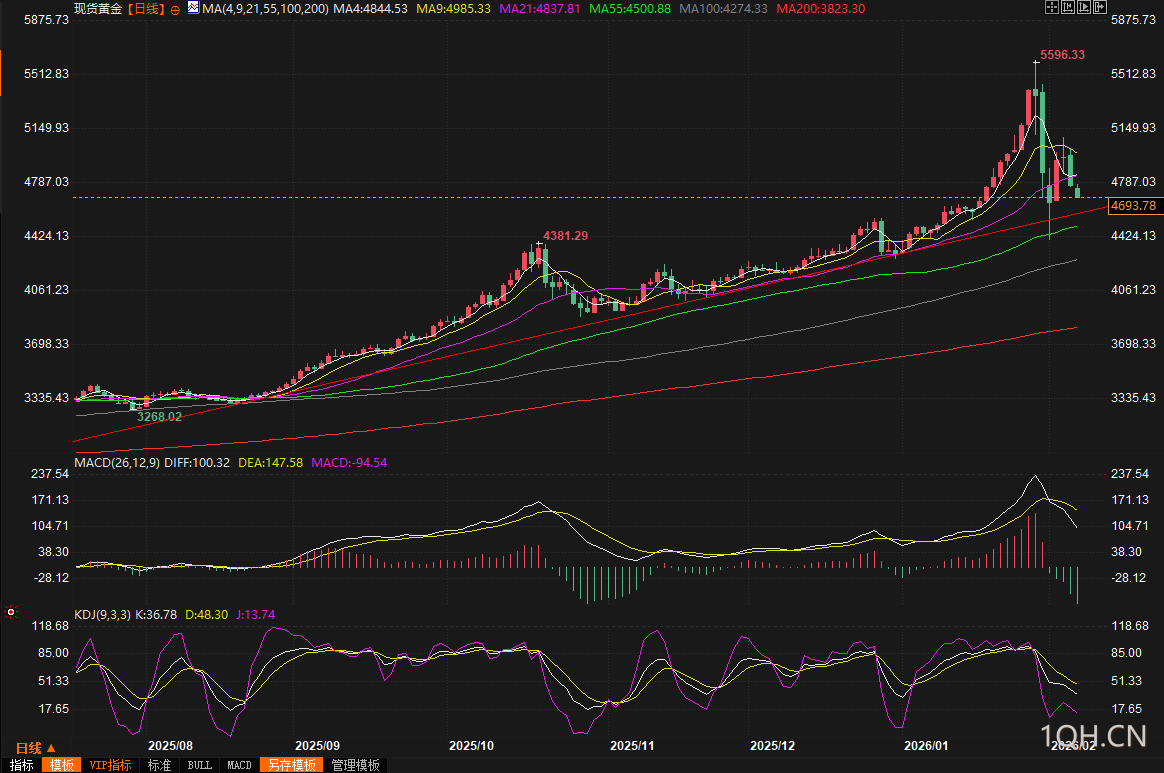Click the 管理模板 button
This screenshot has width=1164, height=773.
pyautogui.click(x=355, y=765)
